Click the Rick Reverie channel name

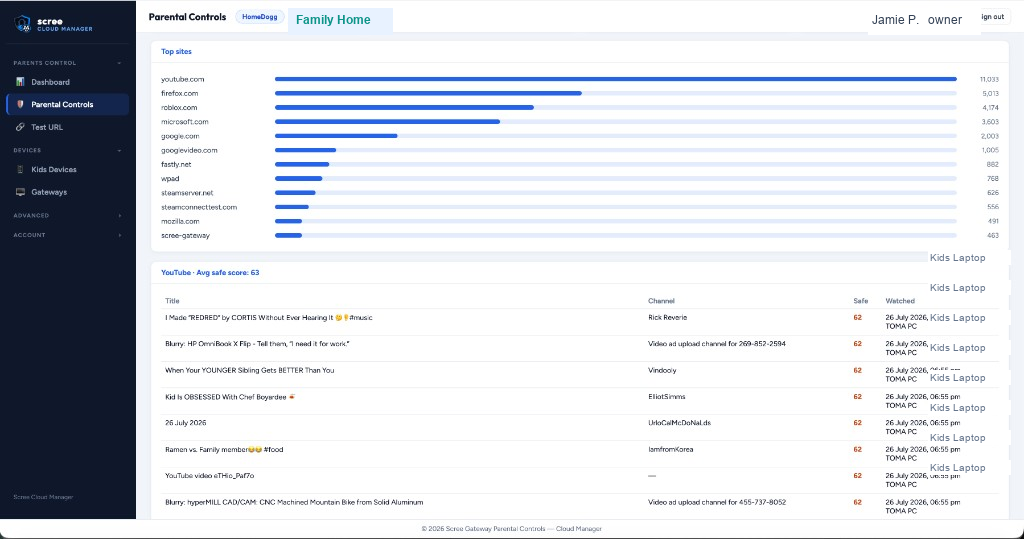[x=667, y=318]
